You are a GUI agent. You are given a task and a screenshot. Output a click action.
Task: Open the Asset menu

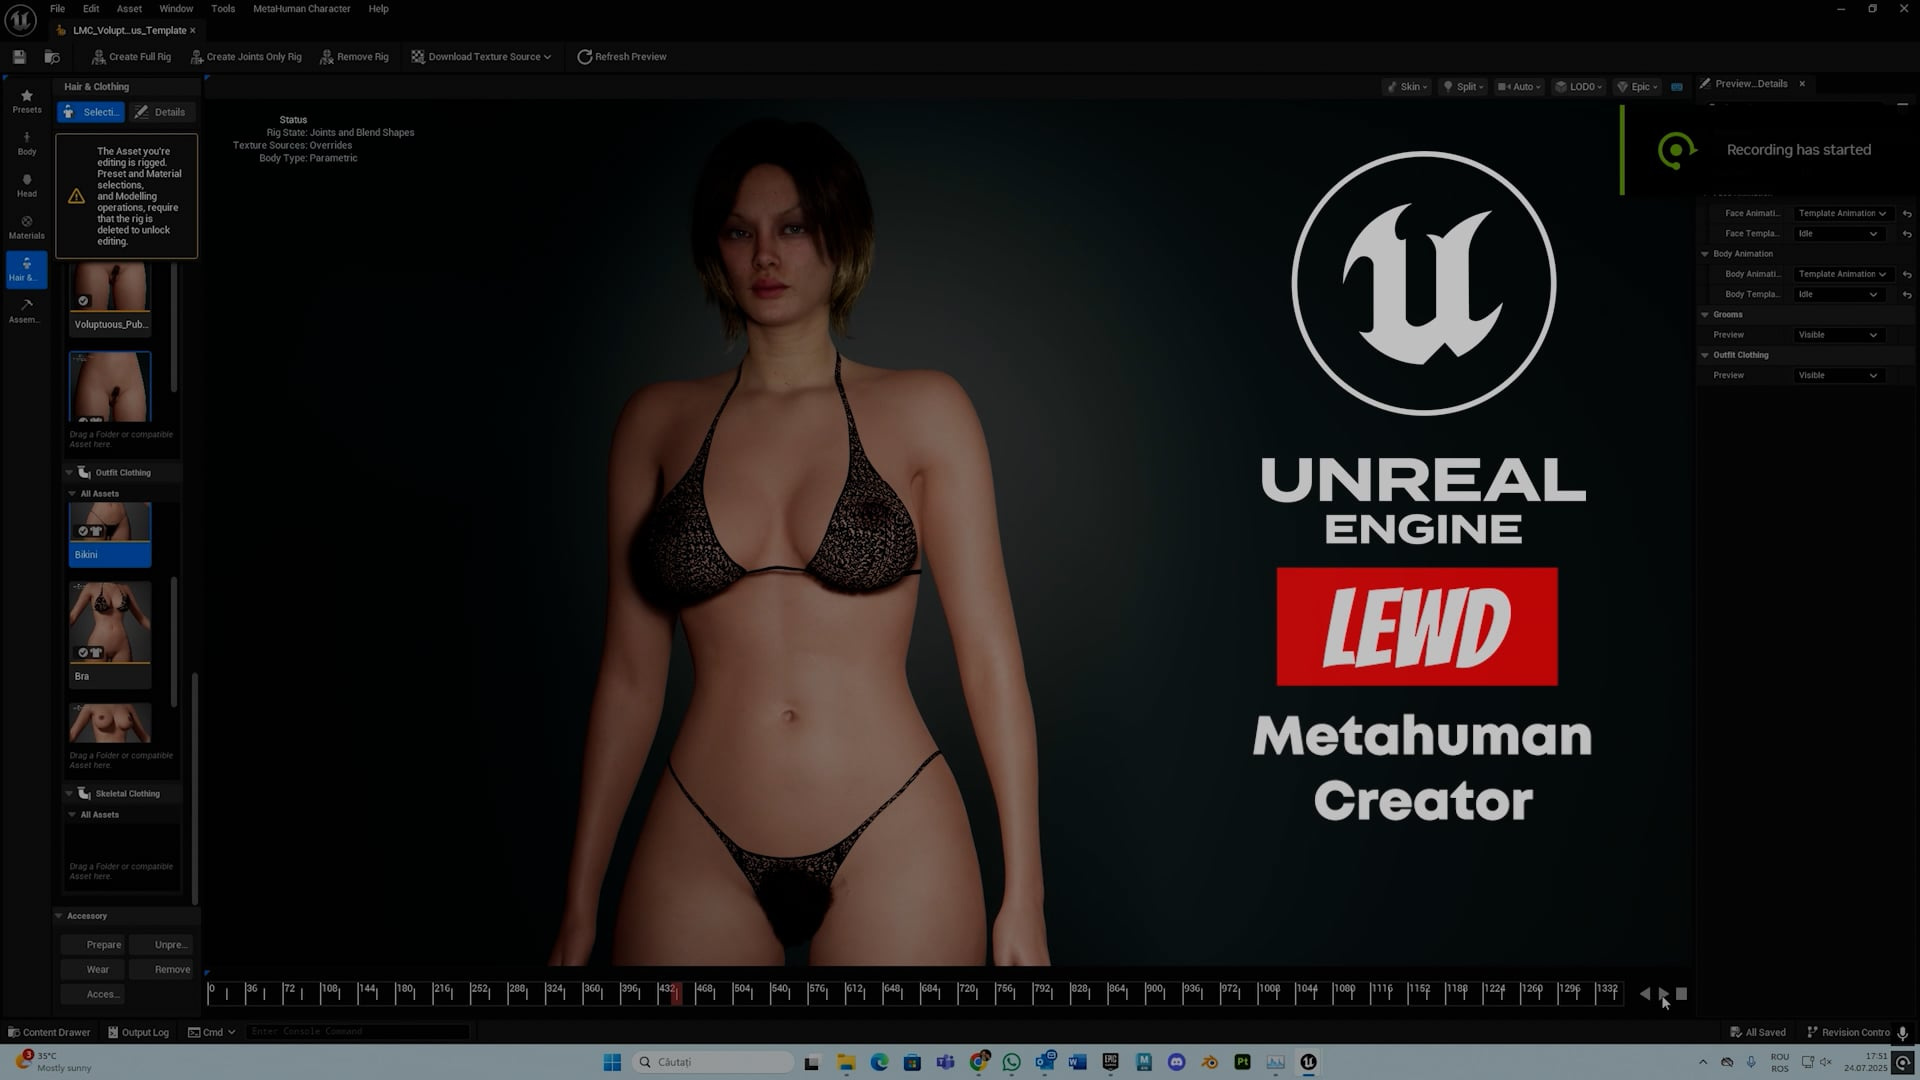[x=129, y=9]
